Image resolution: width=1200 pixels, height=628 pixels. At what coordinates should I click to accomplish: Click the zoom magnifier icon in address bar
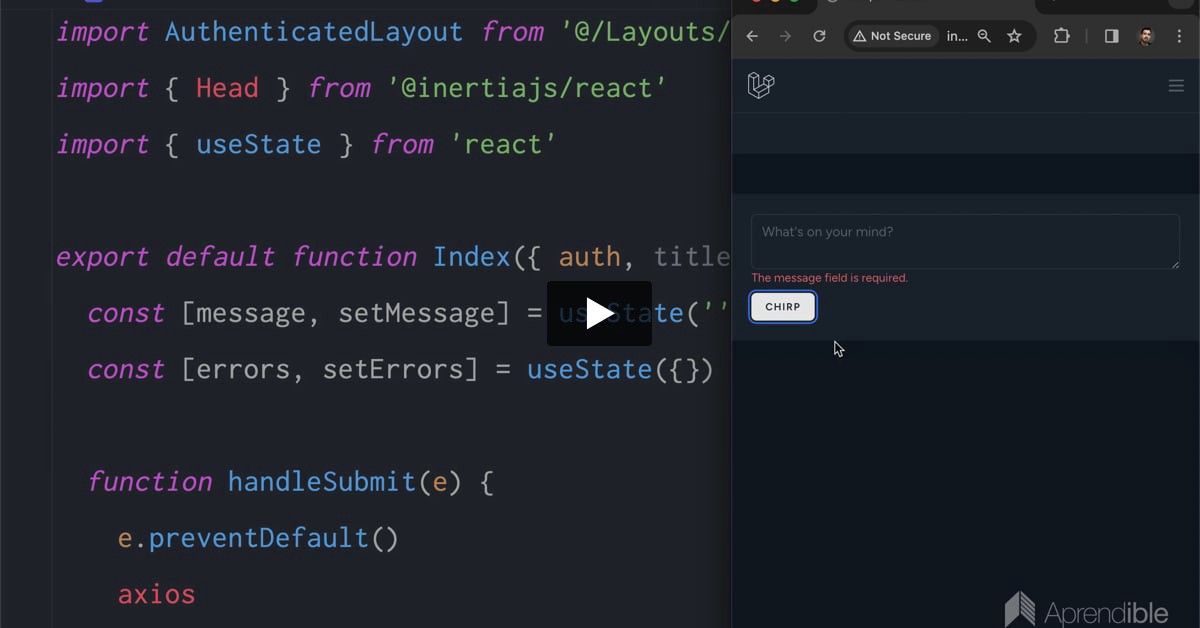point(984,36)
